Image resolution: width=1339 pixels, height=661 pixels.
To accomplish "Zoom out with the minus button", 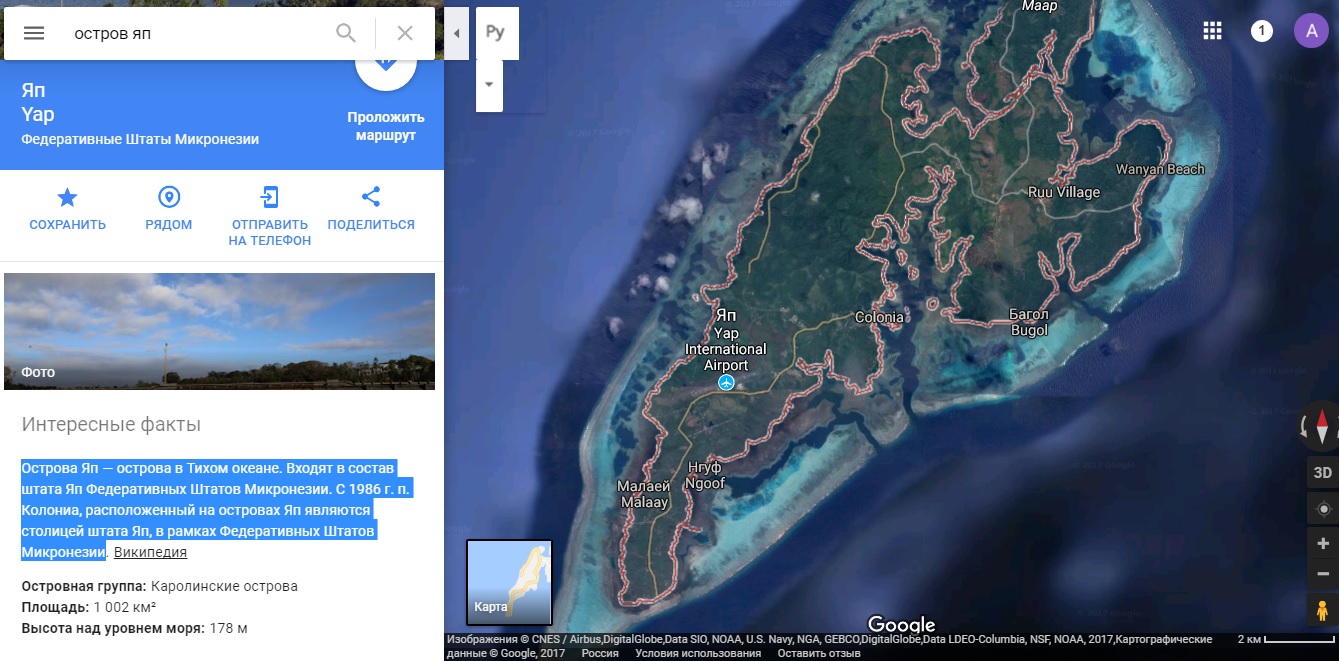I will click(x=1323, y=574).
